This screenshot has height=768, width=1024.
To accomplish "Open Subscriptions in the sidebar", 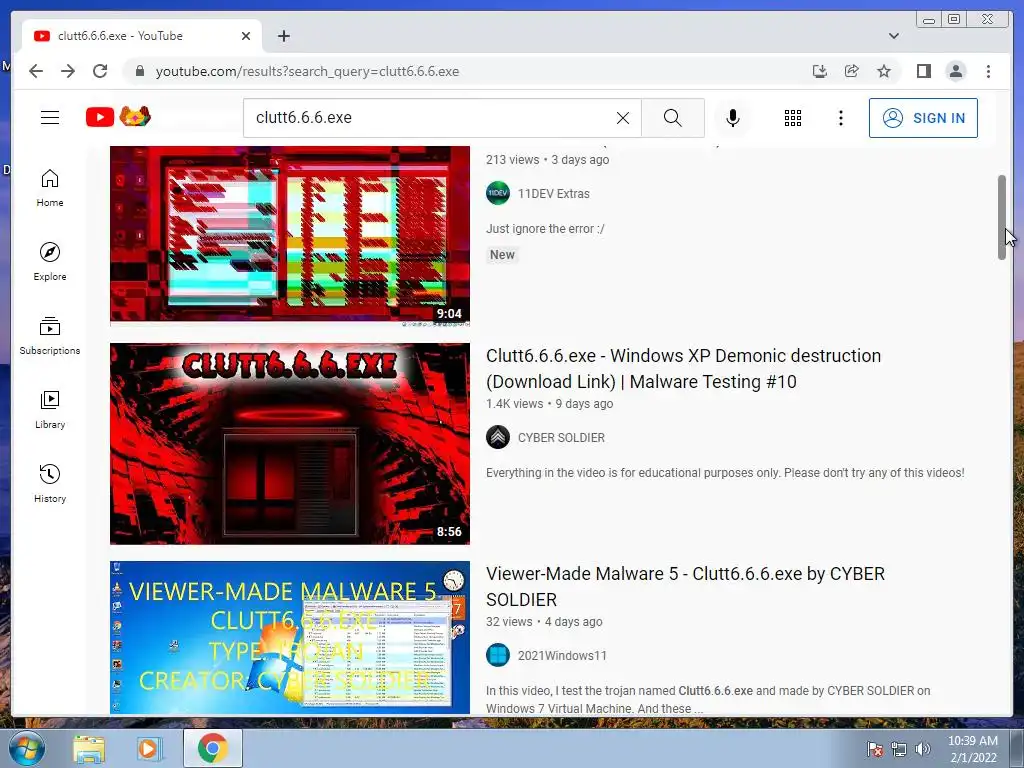I will point(50,336).
